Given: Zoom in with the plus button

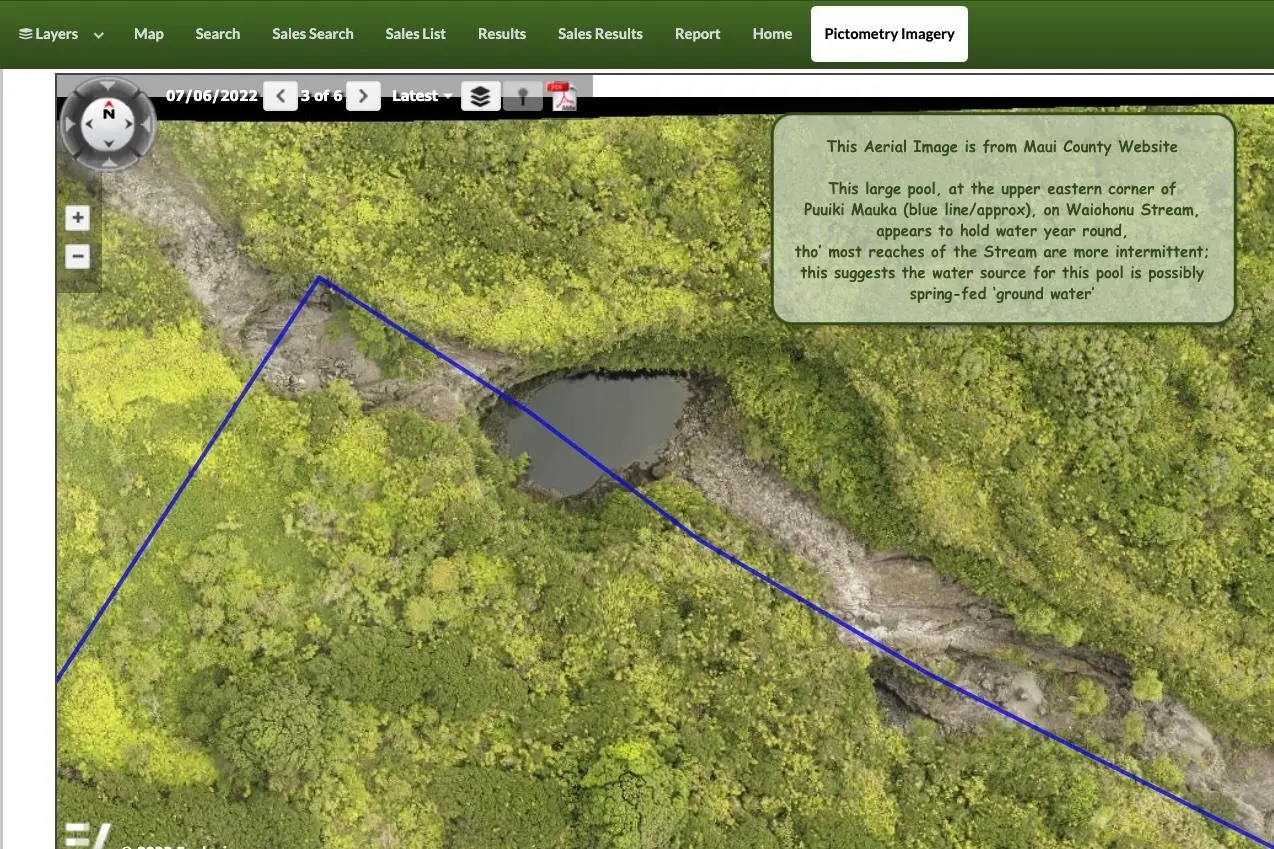Looking at the screenshot, I should pos(77,218).
